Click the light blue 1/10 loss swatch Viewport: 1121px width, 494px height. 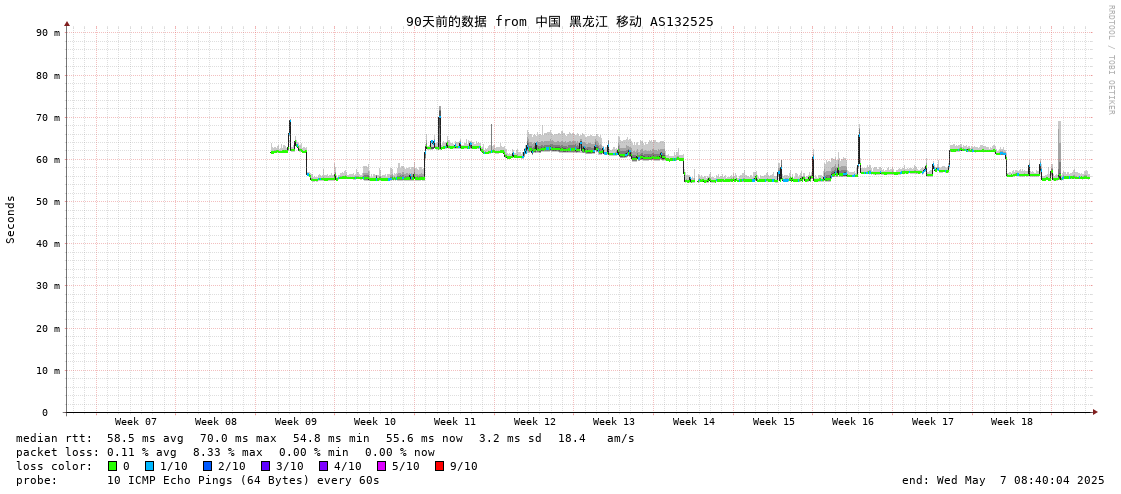[x=149, y=466]
